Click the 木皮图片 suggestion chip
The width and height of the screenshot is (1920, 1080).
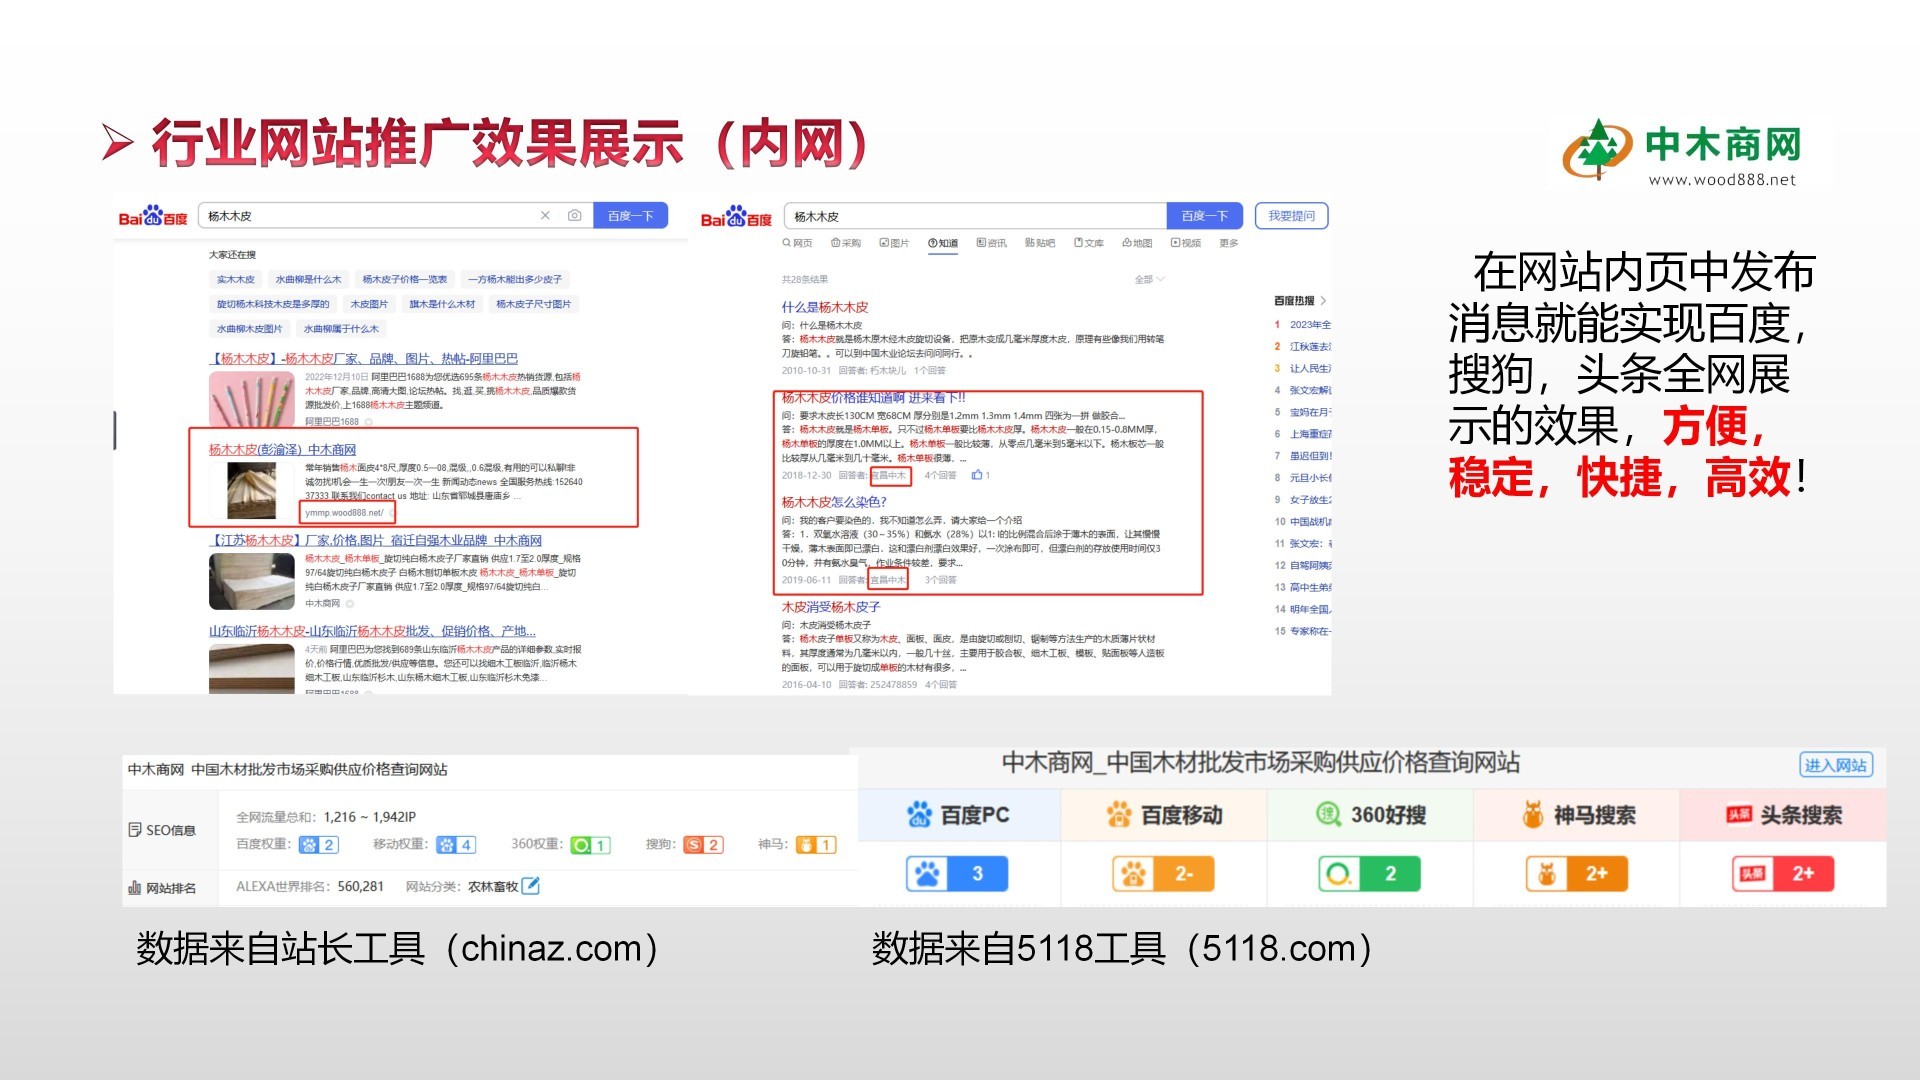[x=369, y=304]
